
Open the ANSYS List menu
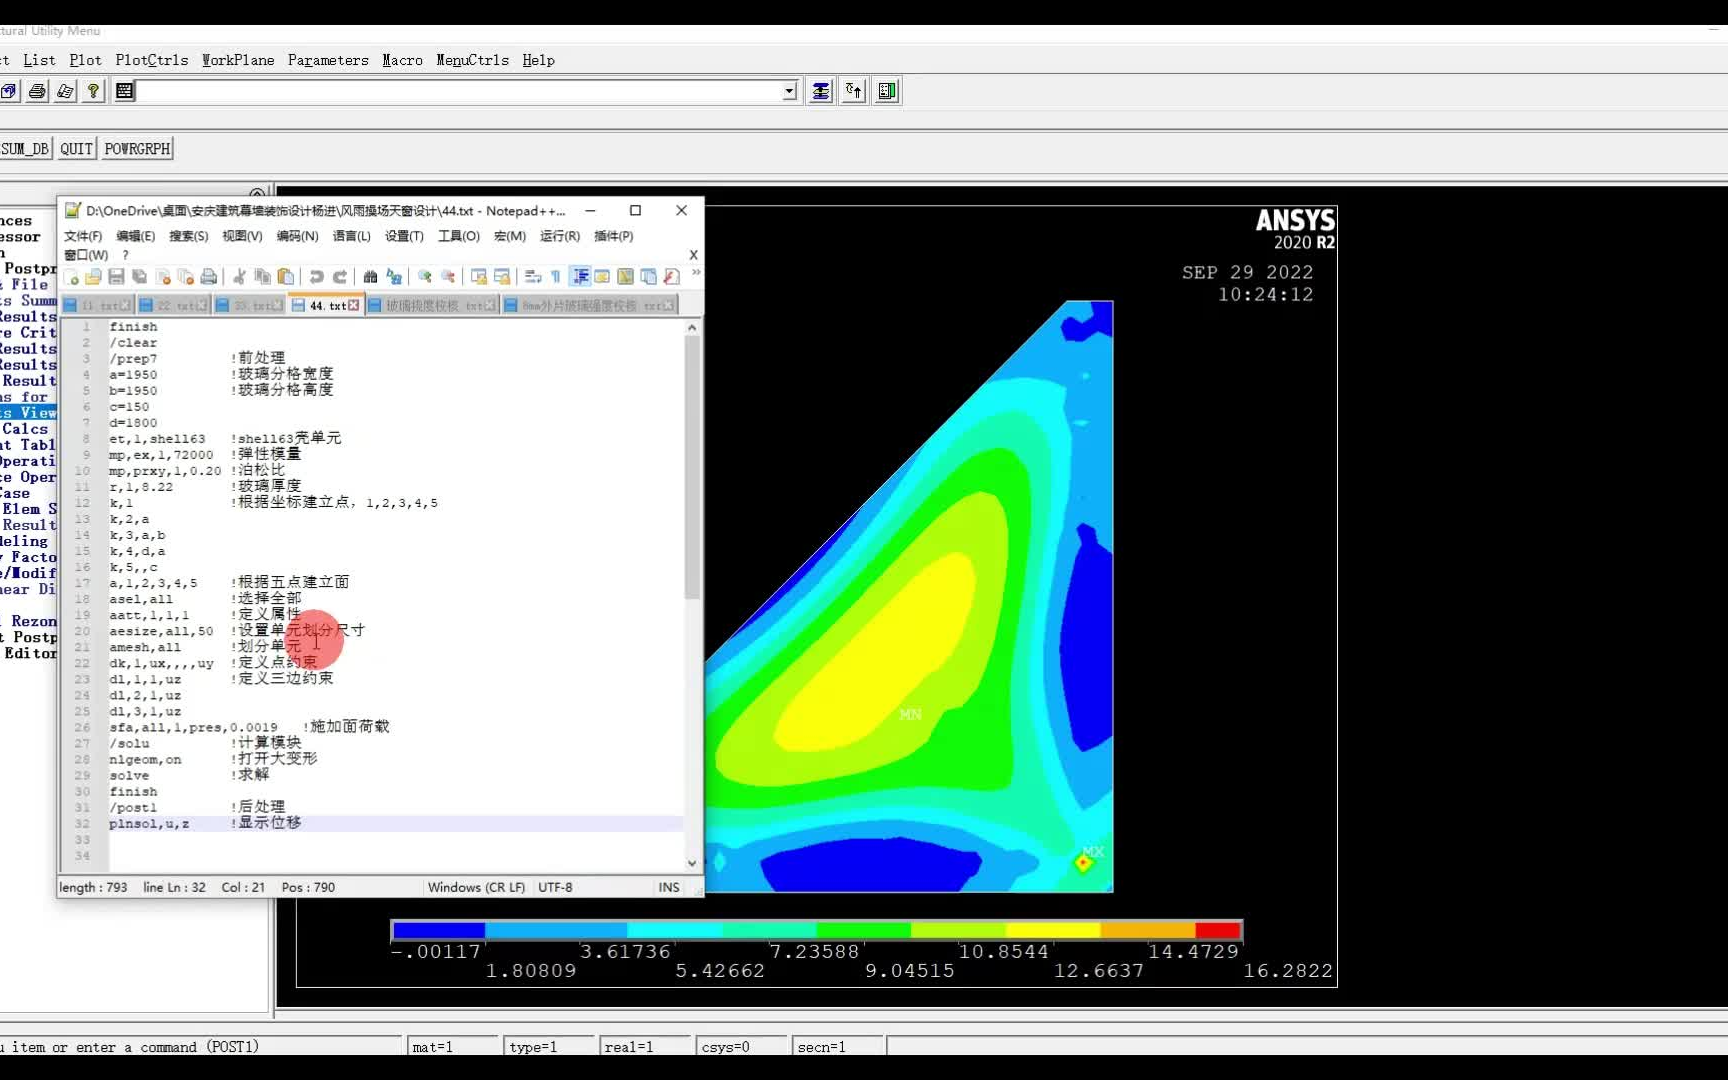coord(39,60)
